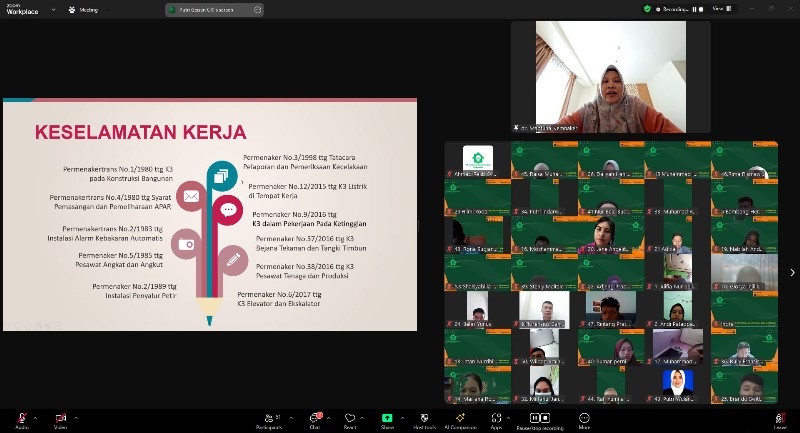Click the green encryption shield icon
This screenshot has height=433, width=800.
click(647, 9)
